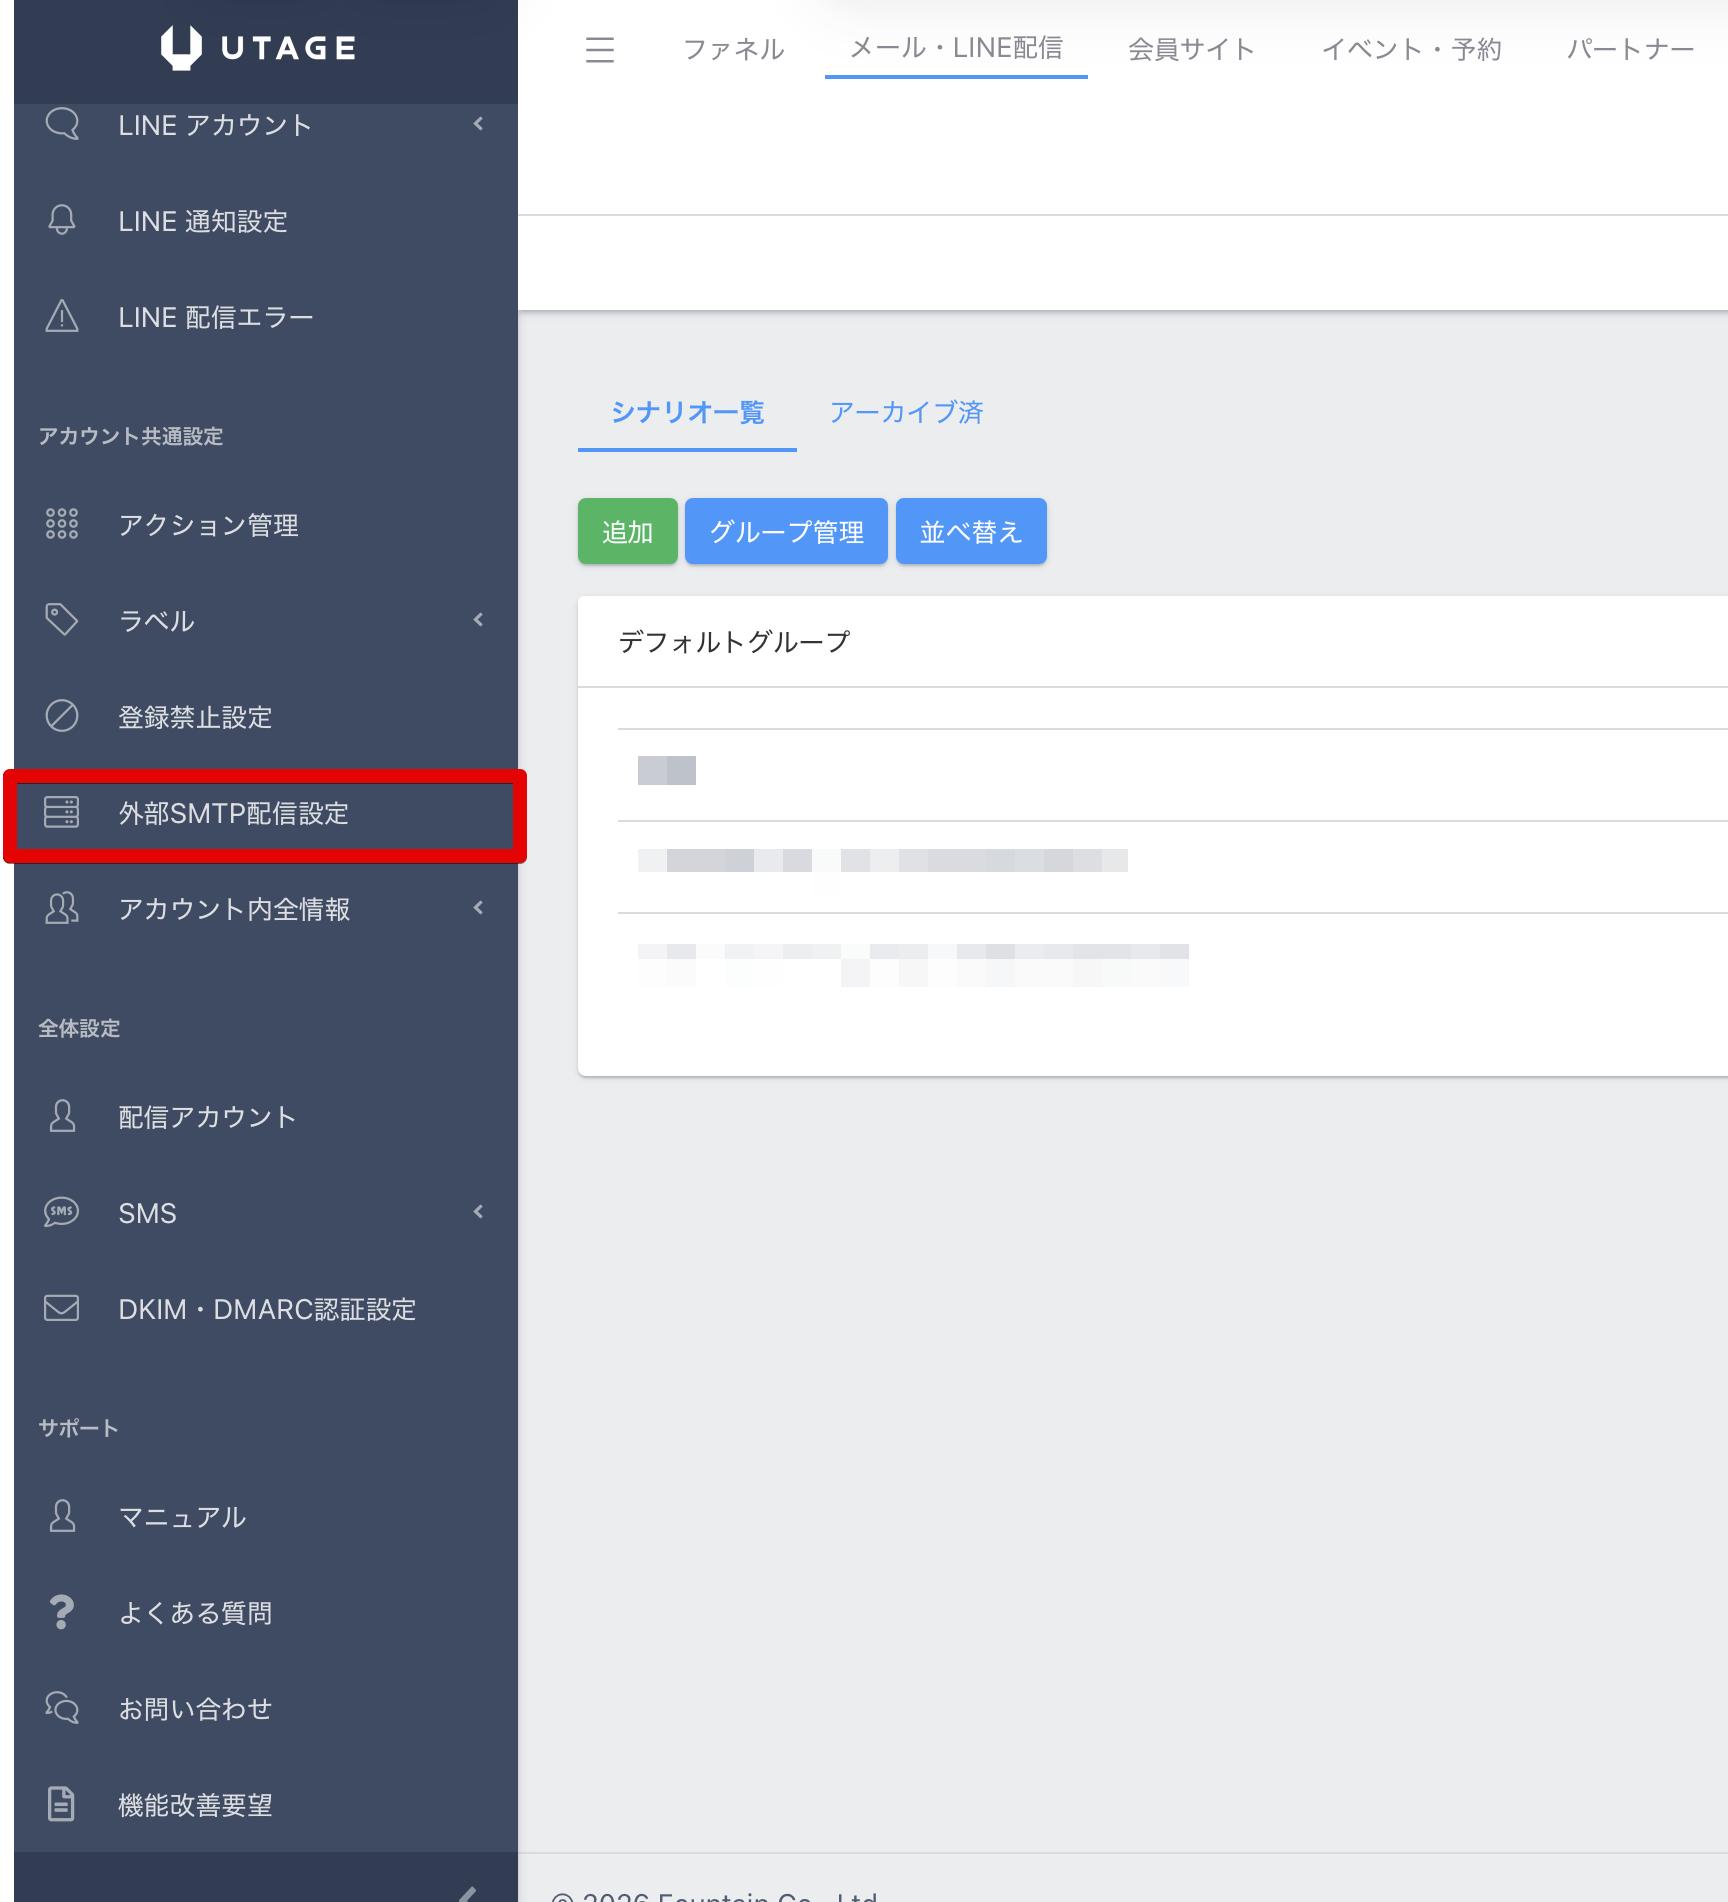The width and height of the screenshot is (1728, 1902).
Task: Click the FAQ question mark icon
Action: tap(62, 1612)
